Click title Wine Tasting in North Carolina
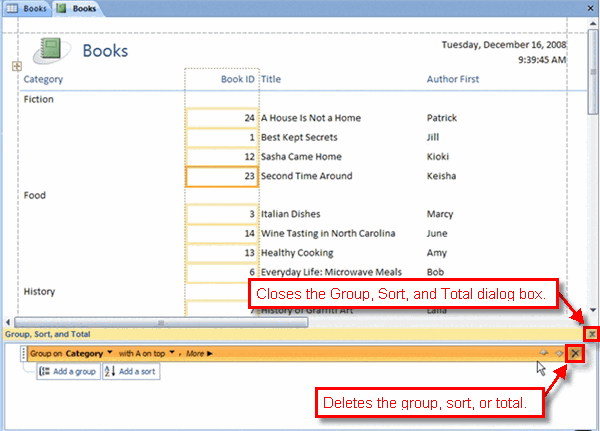The width and height of the screenshot is (600, 431). (328, 233)
